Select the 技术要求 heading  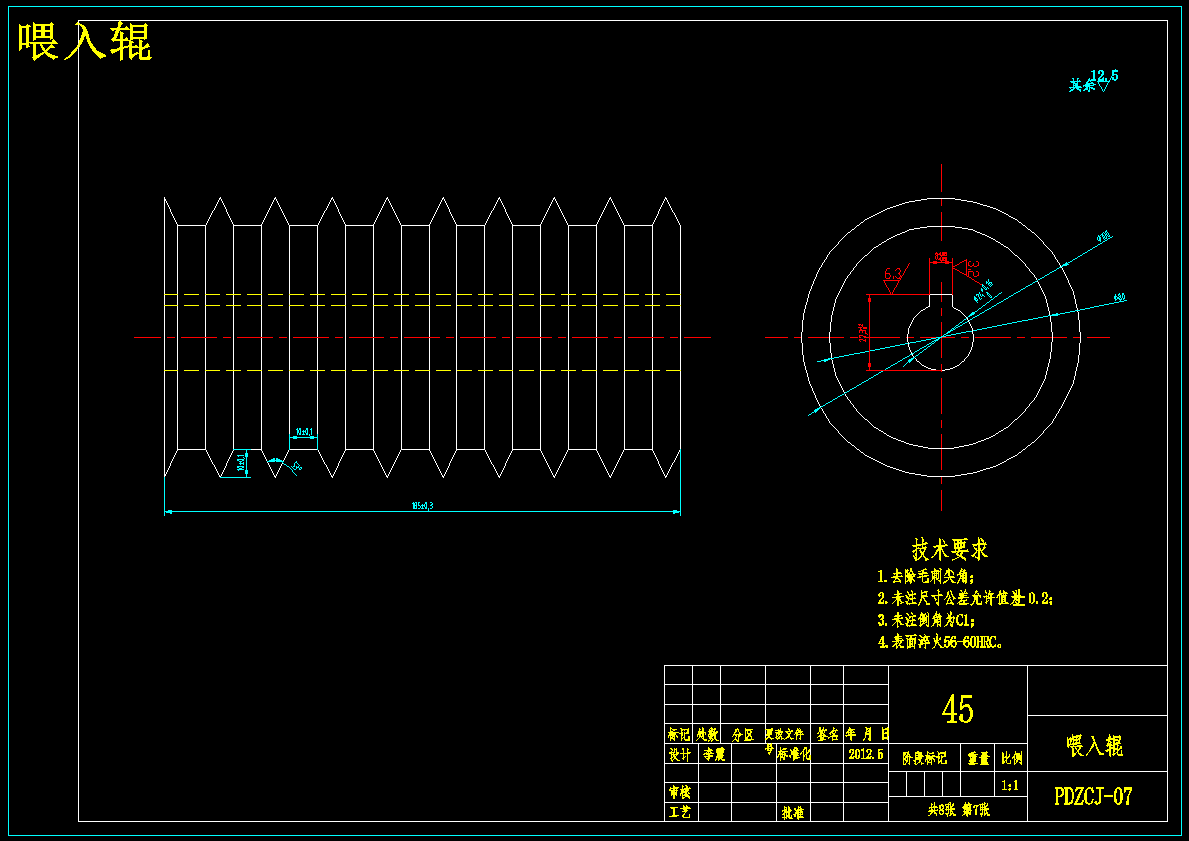pos(949,549)
